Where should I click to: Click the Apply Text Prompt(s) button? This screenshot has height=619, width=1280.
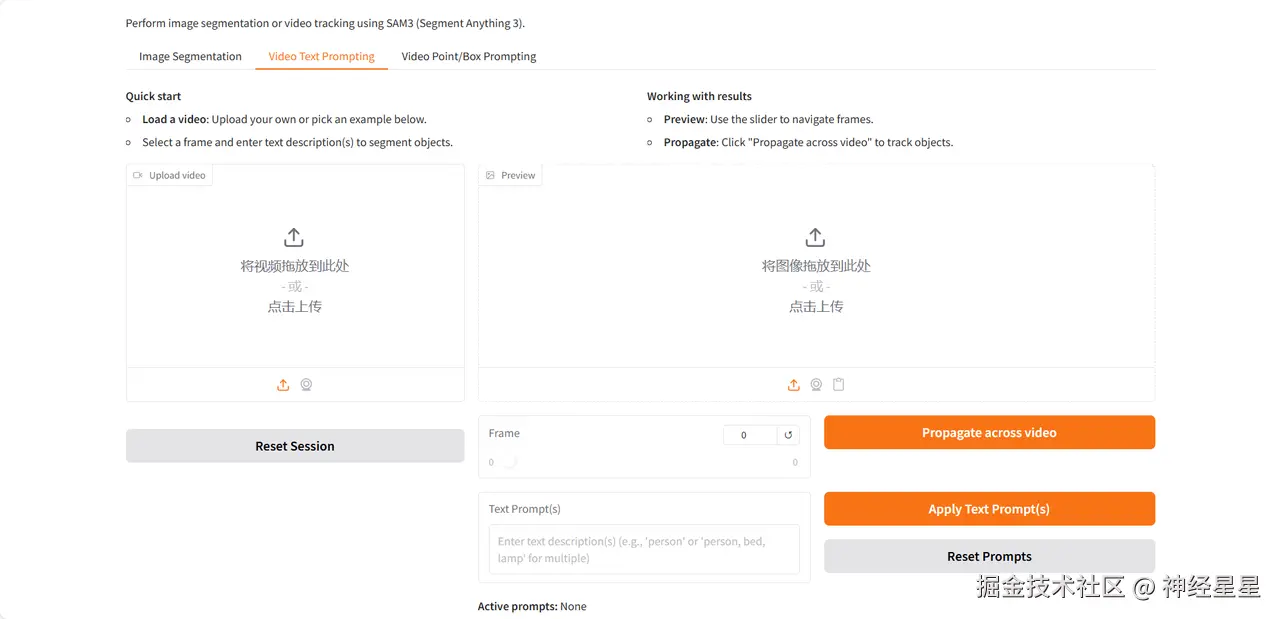click(989, 509)
